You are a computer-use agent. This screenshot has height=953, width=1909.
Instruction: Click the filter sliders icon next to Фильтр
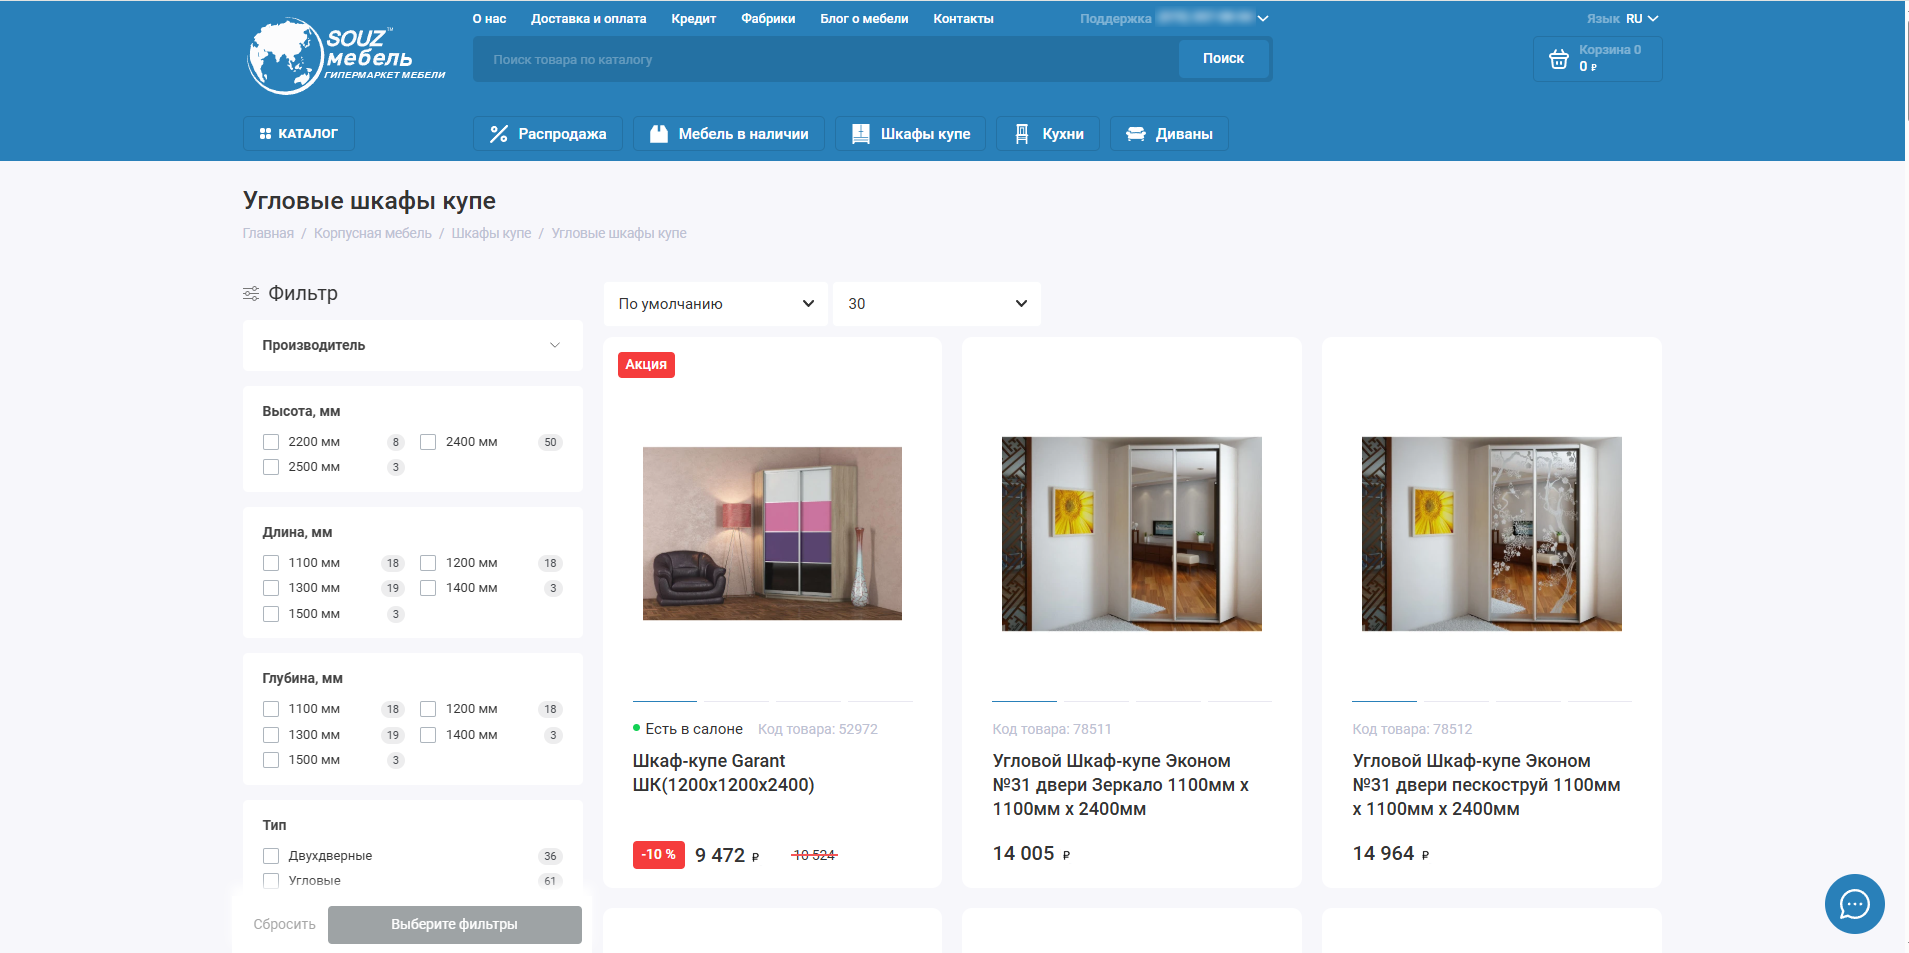[x=251, y=293]
